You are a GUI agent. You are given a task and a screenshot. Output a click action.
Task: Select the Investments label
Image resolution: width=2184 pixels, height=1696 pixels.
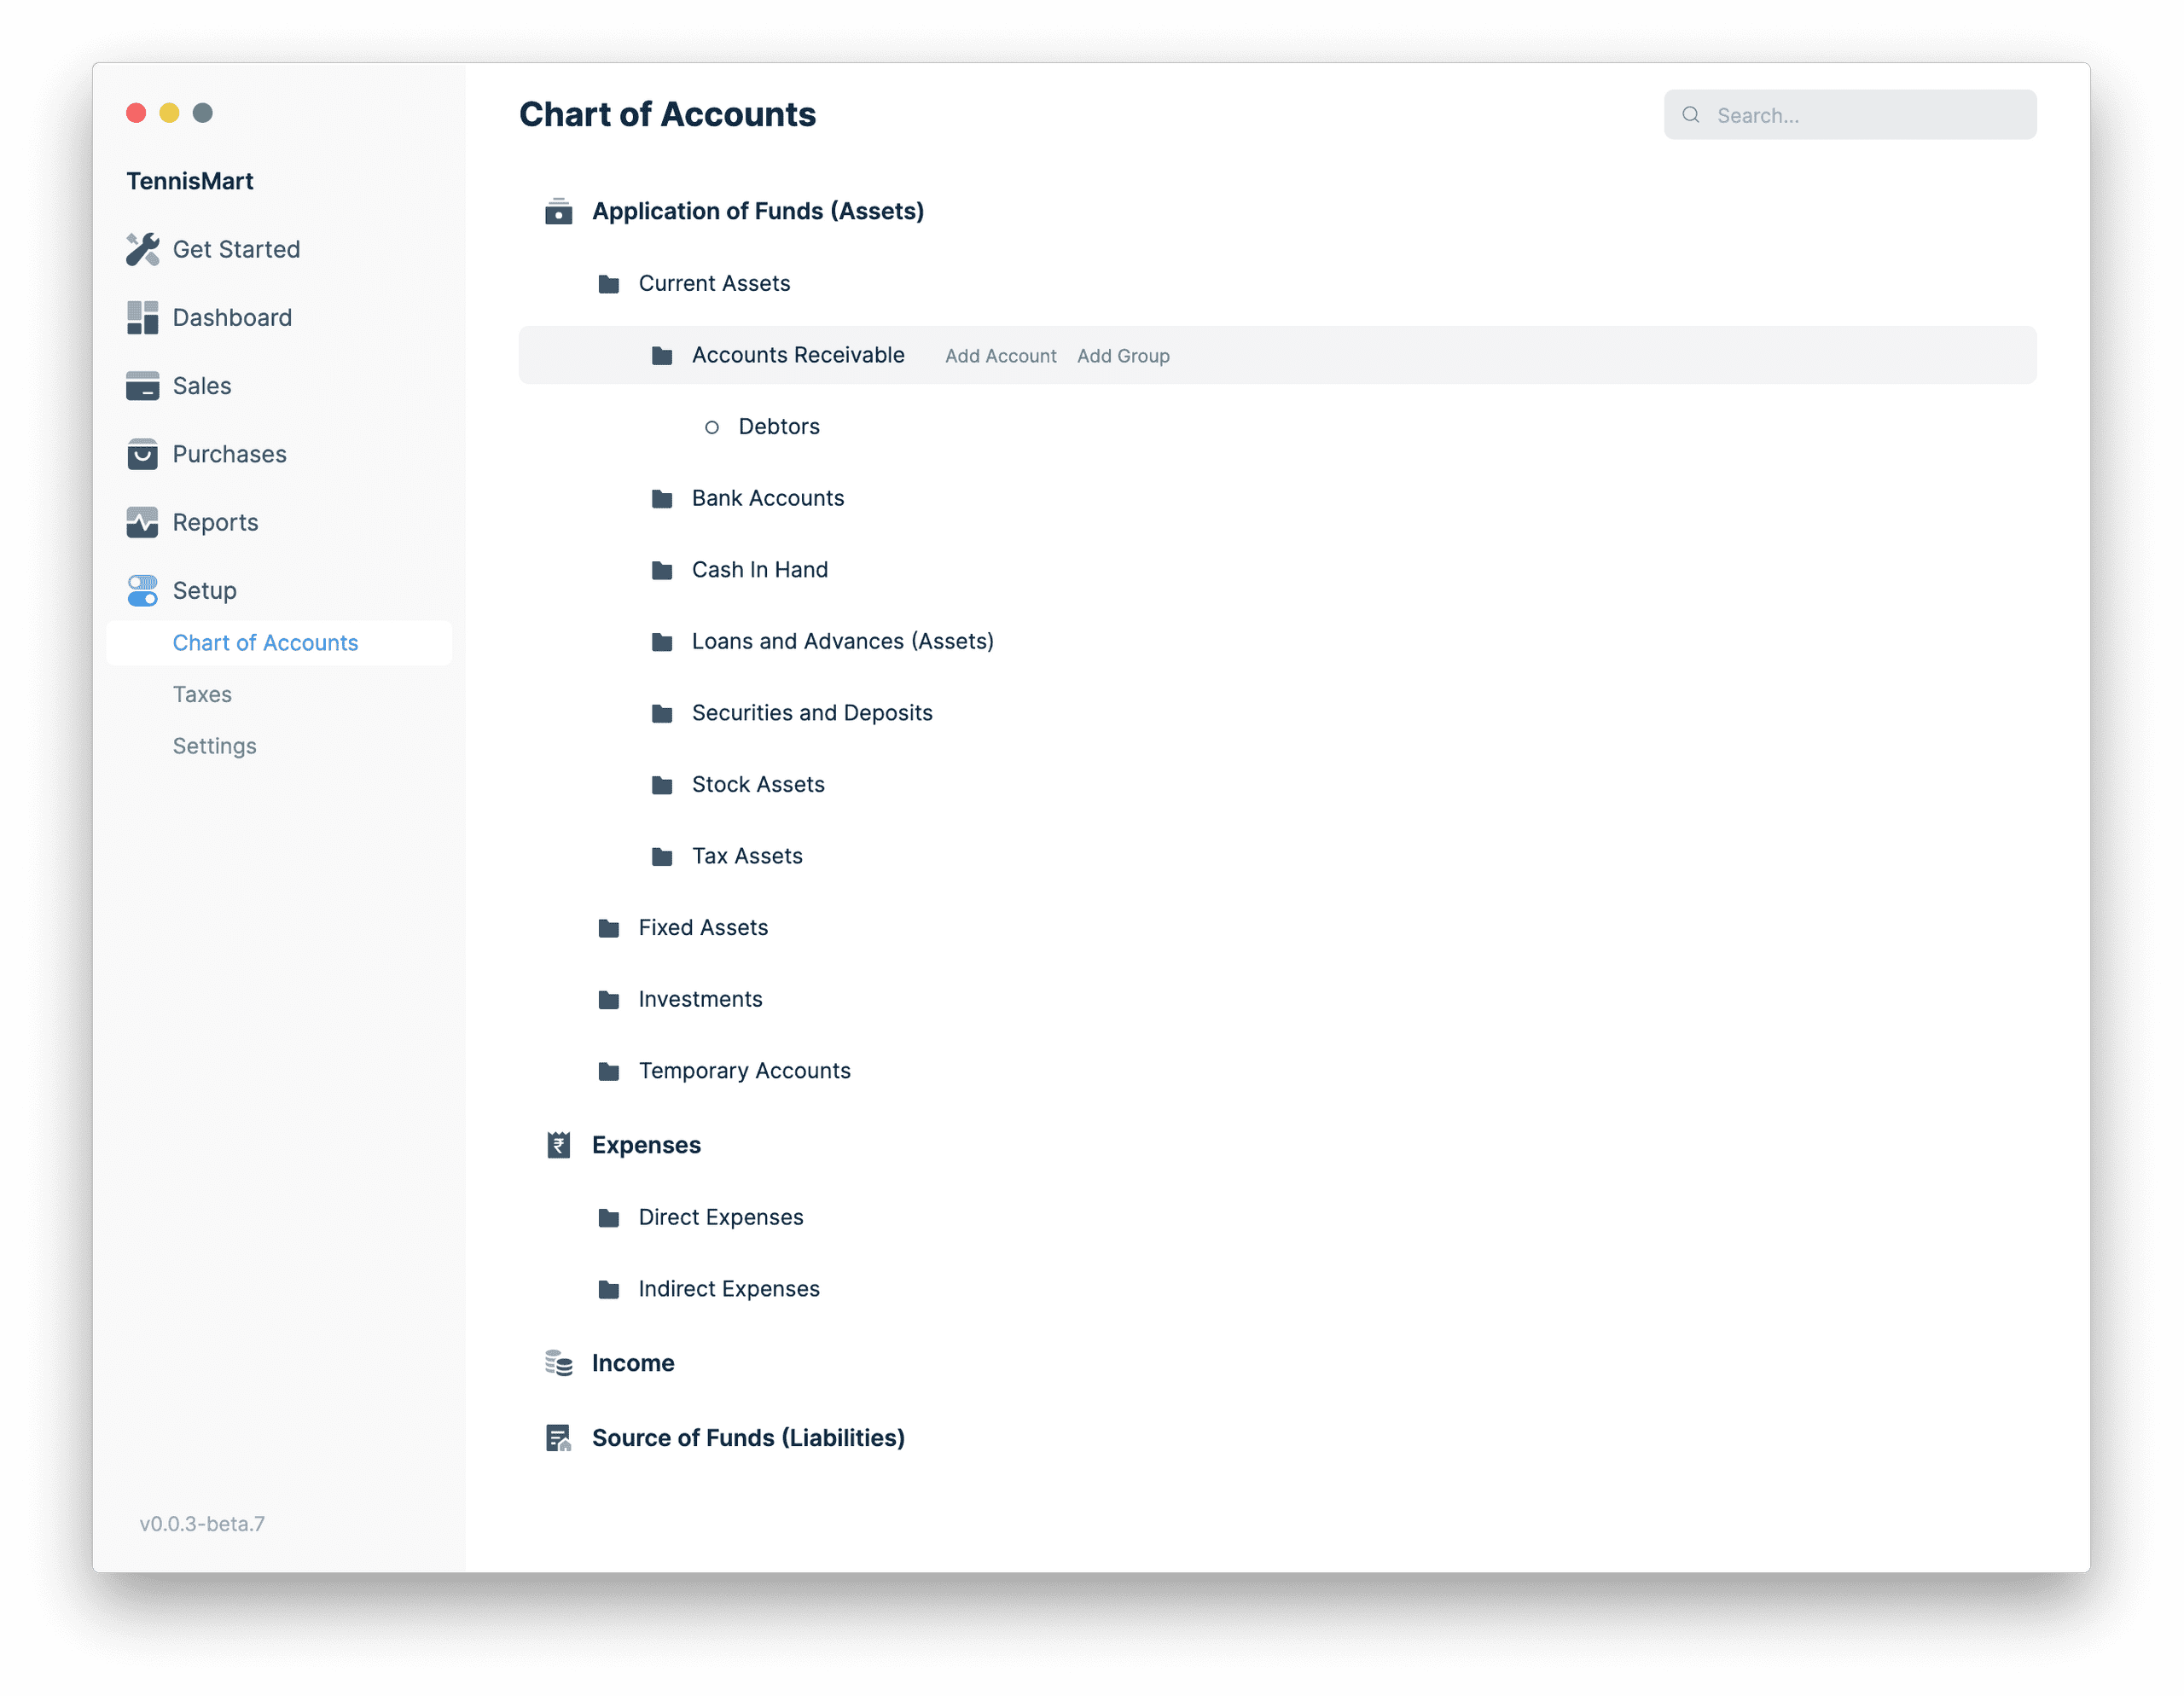[700, 999]
